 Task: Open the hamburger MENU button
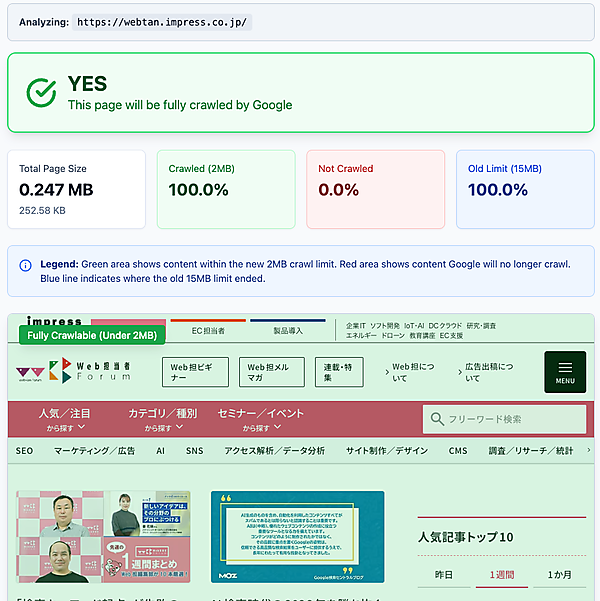point(565,372)
